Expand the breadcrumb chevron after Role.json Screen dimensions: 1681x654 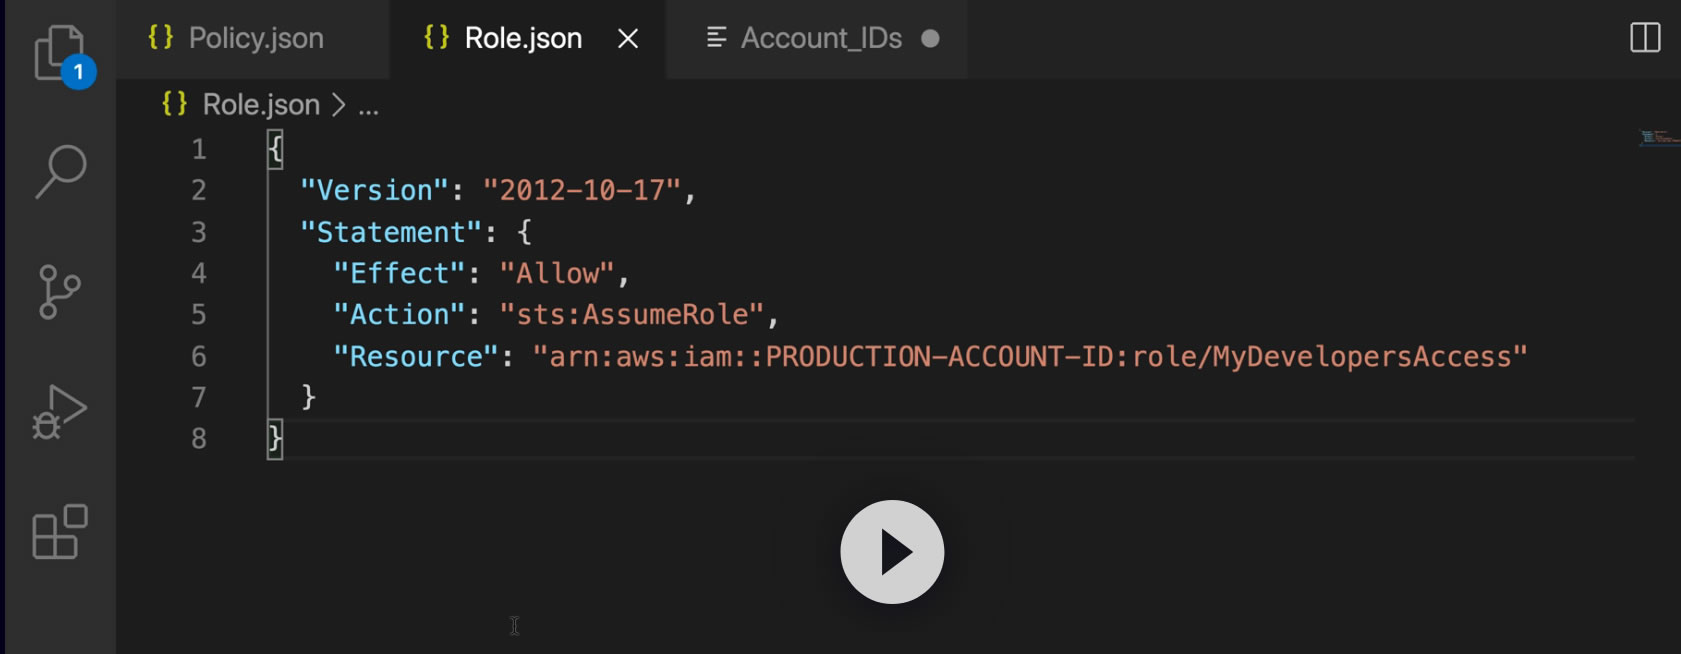pyautogui.click(x=339, y=105)
